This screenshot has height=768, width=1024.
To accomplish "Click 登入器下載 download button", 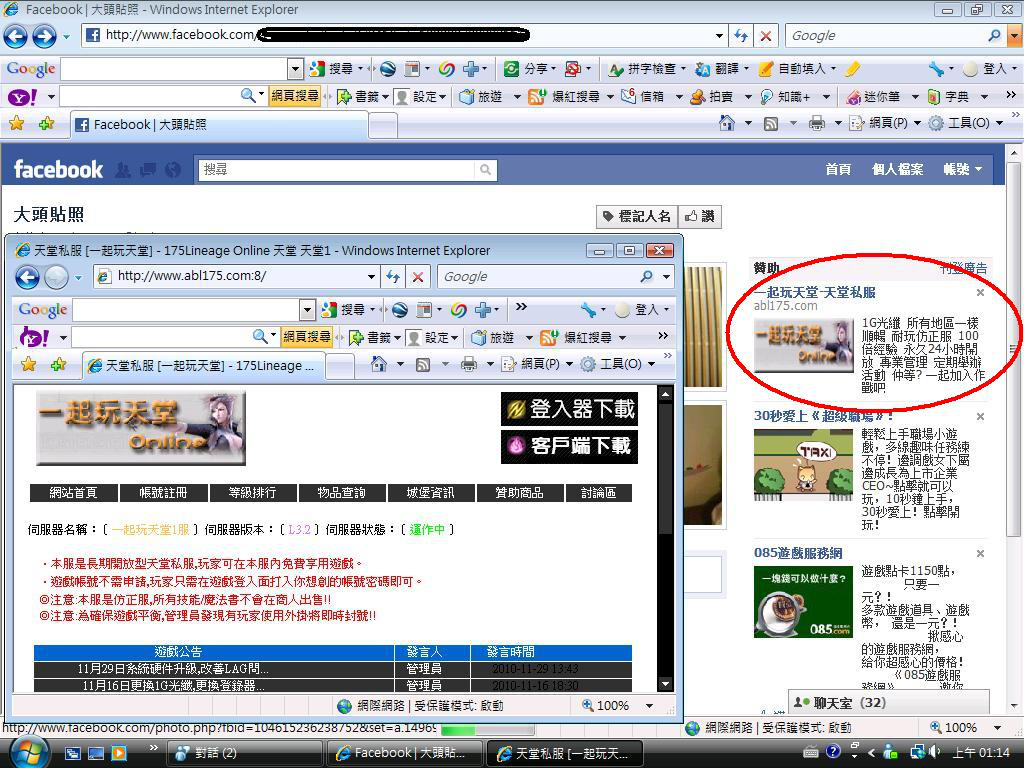I will point(569,409).
